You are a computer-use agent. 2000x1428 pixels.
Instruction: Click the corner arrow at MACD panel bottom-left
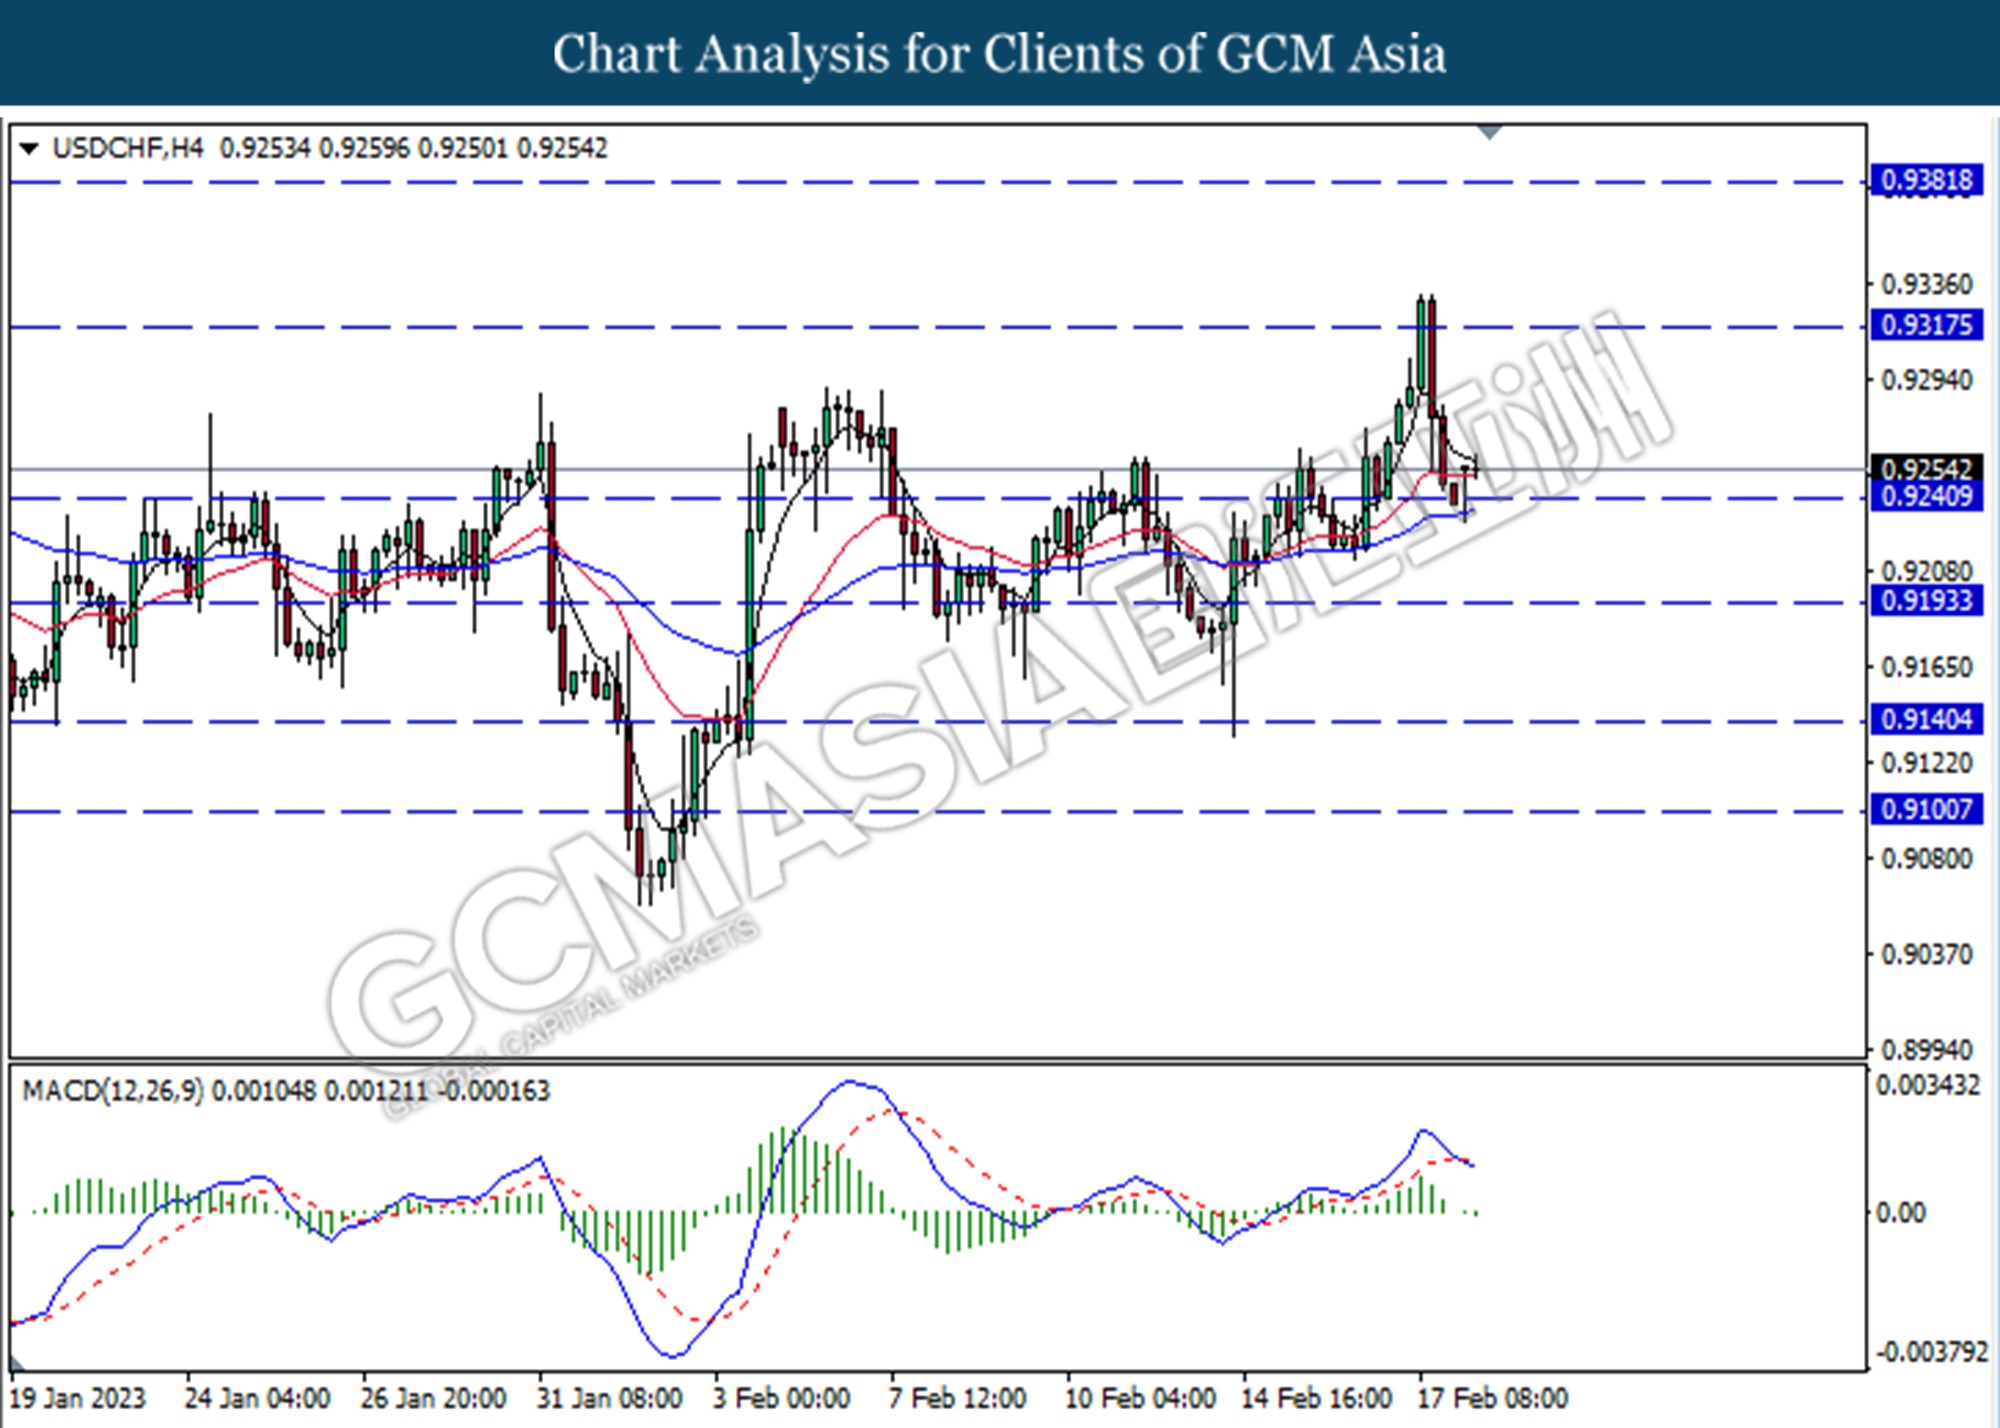(17, 1362)
